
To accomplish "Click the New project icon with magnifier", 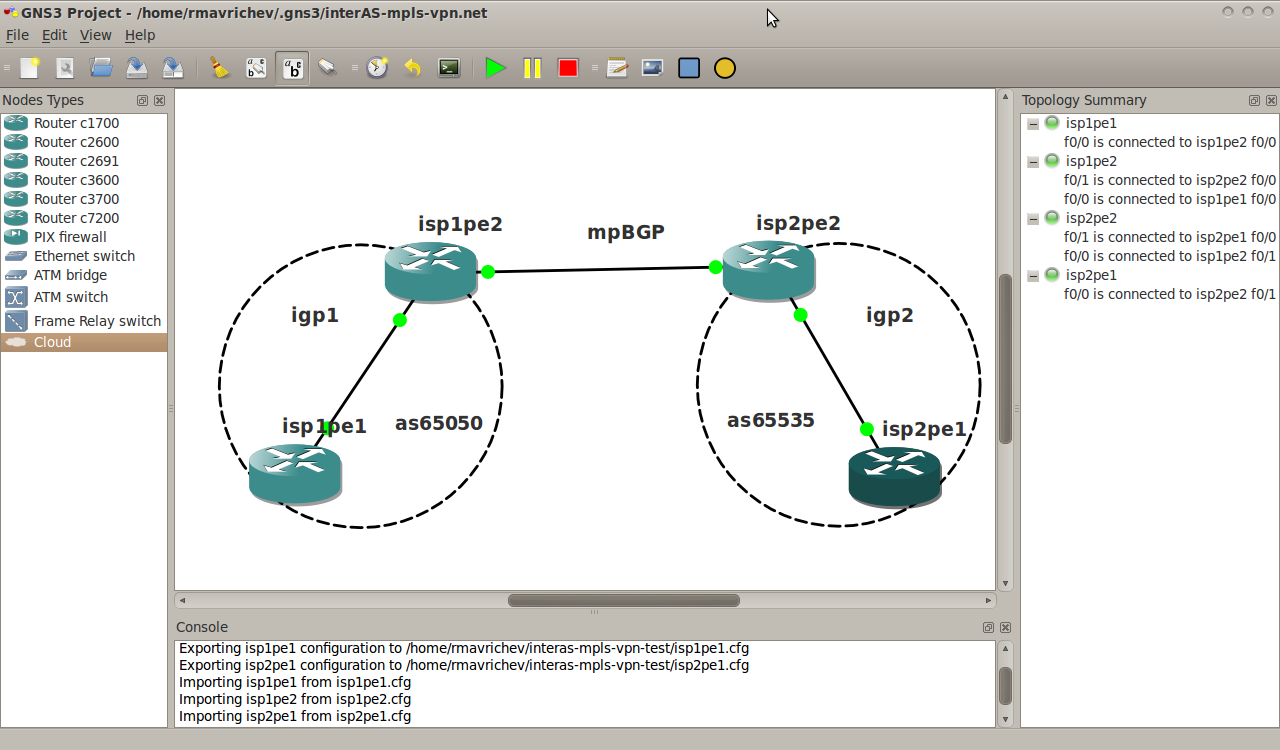I will click(65, 68).
